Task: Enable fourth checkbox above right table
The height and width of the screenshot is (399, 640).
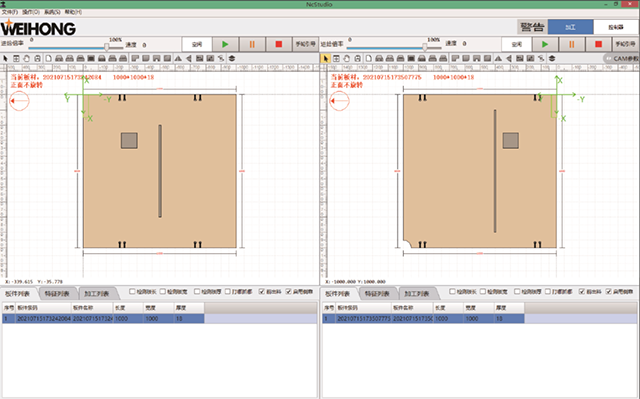Action: point(548,291)
